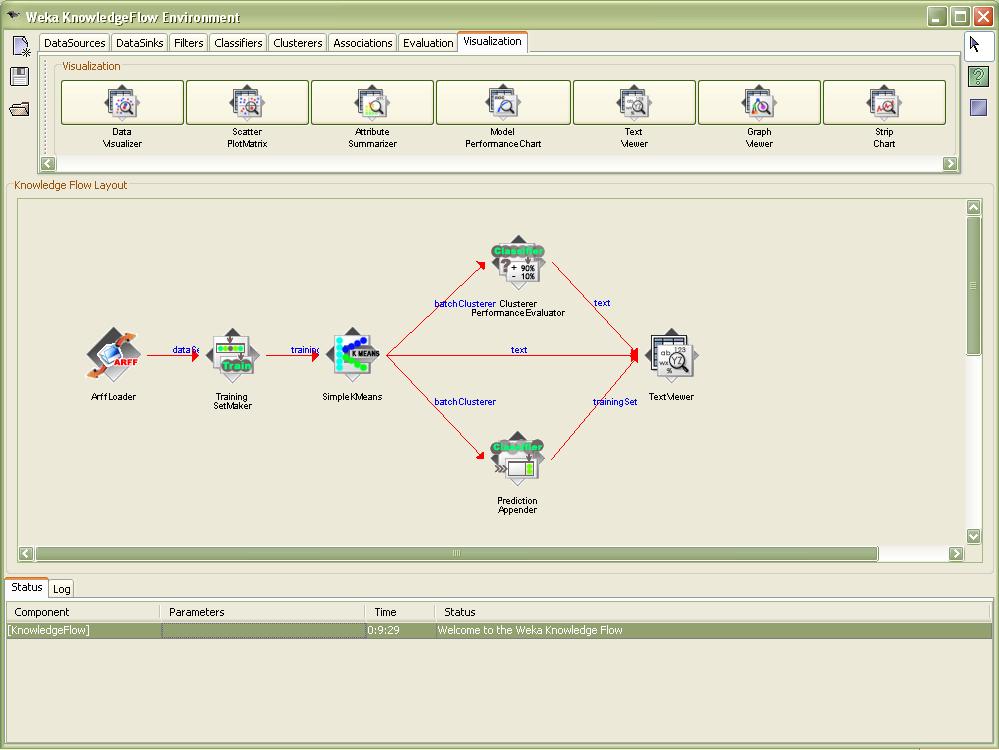Select the TextViewer node on canvas
The image size is (999, 750).
pyautogui.click(x=672, y=355)
